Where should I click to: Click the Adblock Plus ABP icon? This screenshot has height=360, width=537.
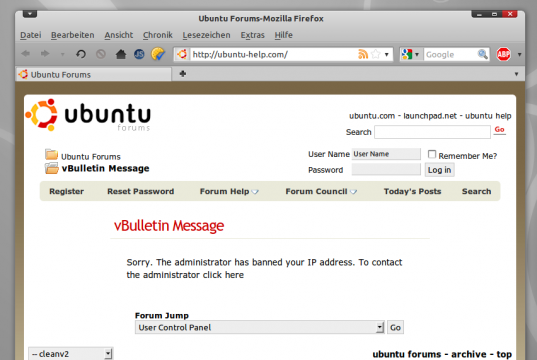tap(503, 54)
